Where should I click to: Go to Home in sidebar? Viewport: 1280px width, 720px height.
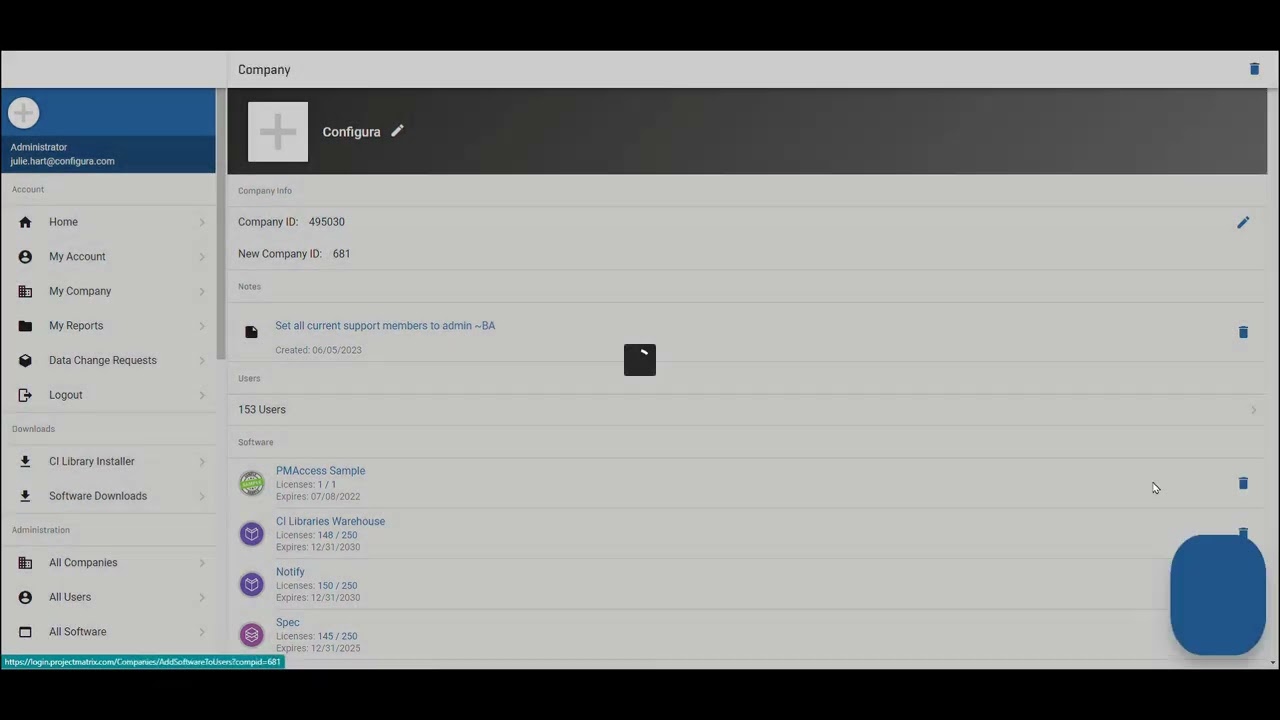pyautogui.click(x=108, y=222)
